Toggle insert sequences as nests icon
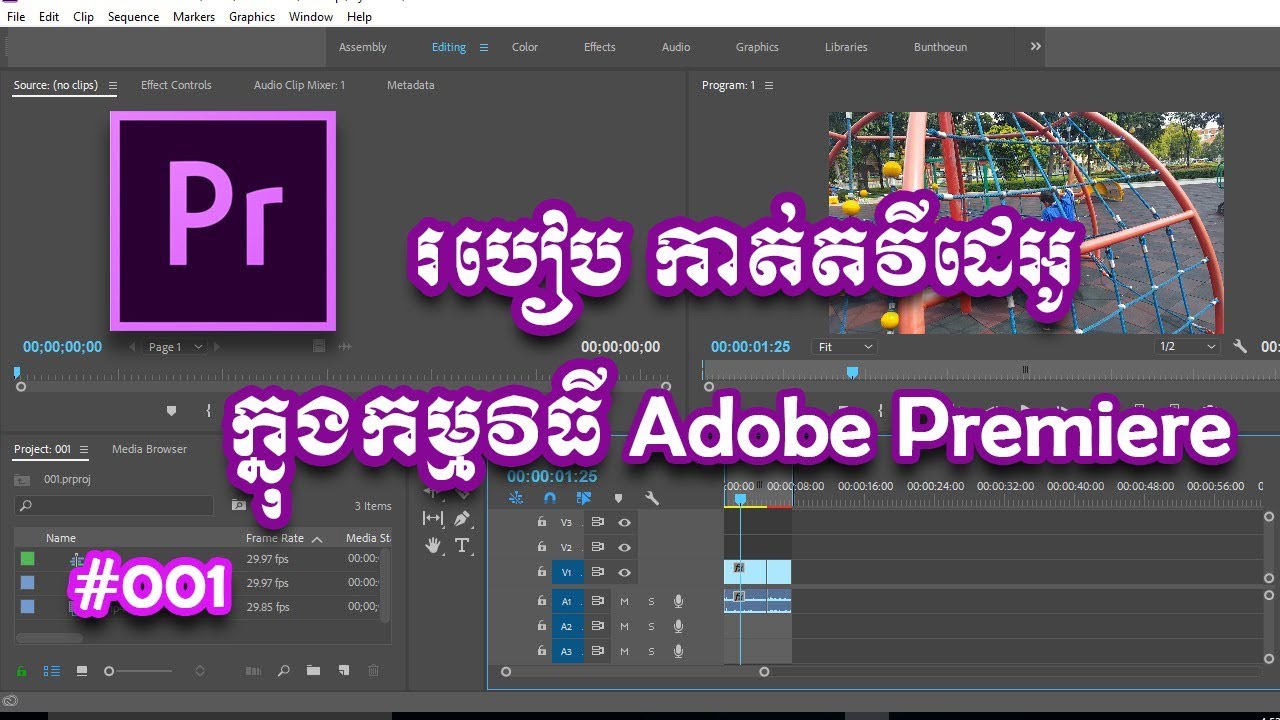 tap(516, 498)
